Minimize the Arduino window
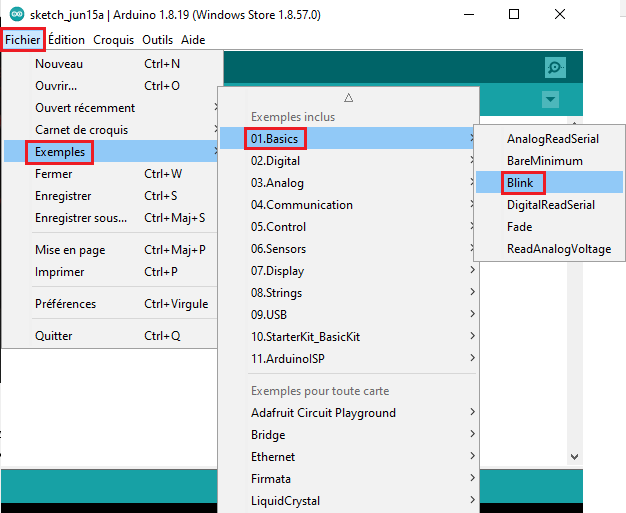 pyautogui.click(x=469, y=14)
